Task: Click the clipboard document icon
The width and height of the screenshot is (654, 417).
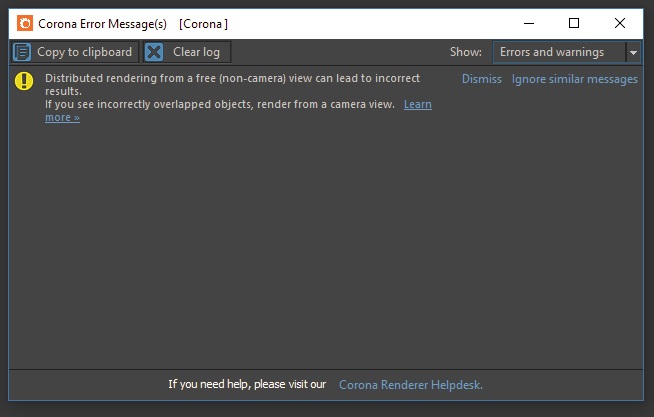Action: (22, 52)
